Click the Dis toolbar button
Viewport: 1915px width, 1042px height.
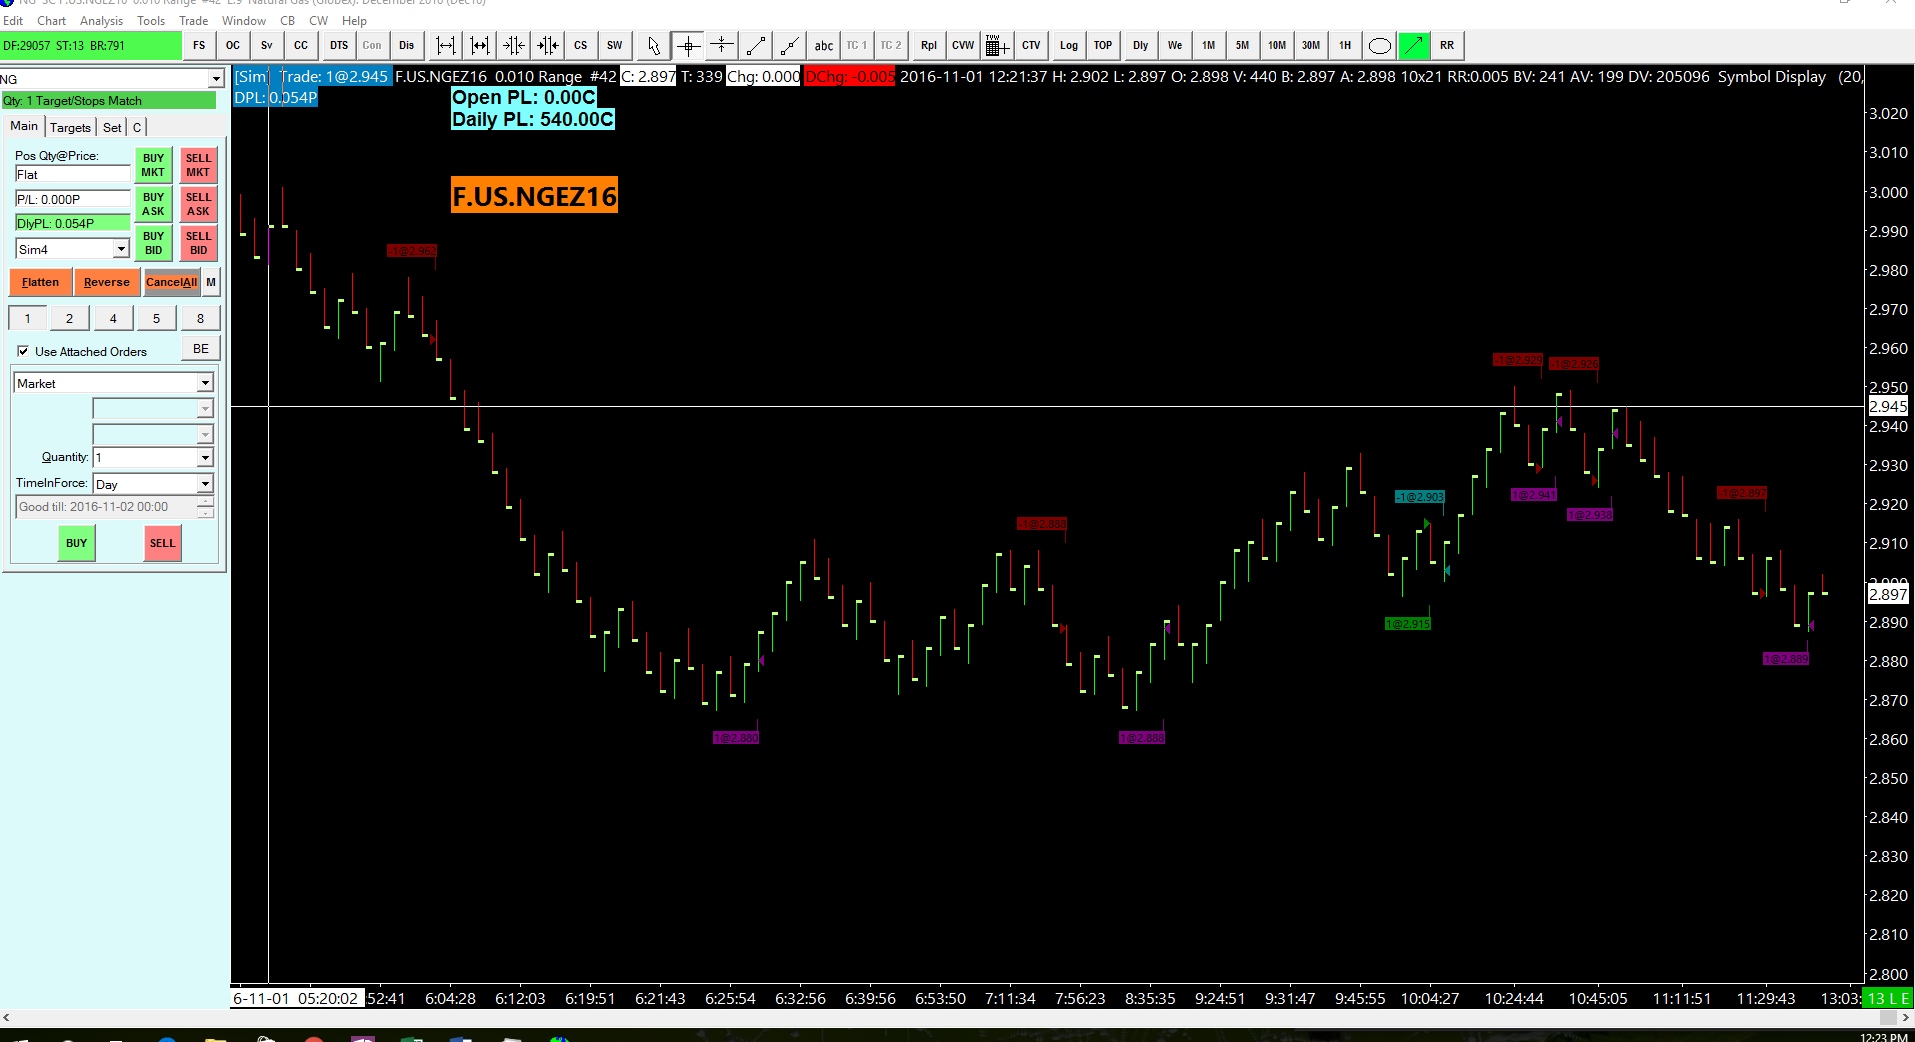tap(406, 46)
